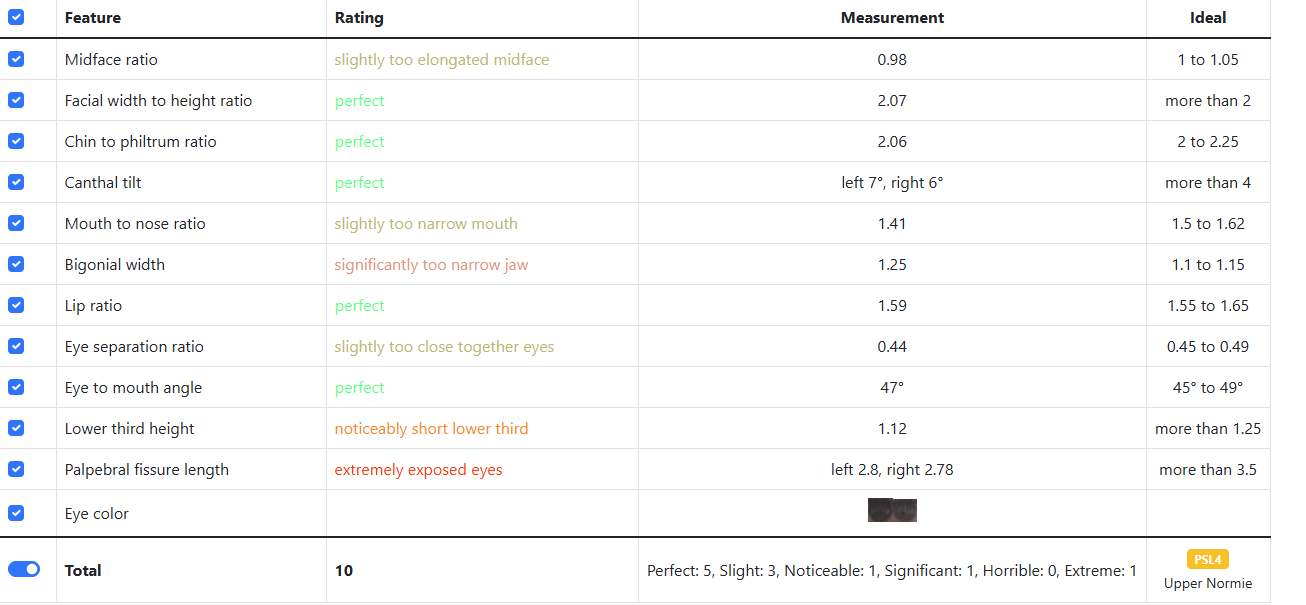Click the Rating column header
Screen dimensions: 1306x605
point(359,18)
